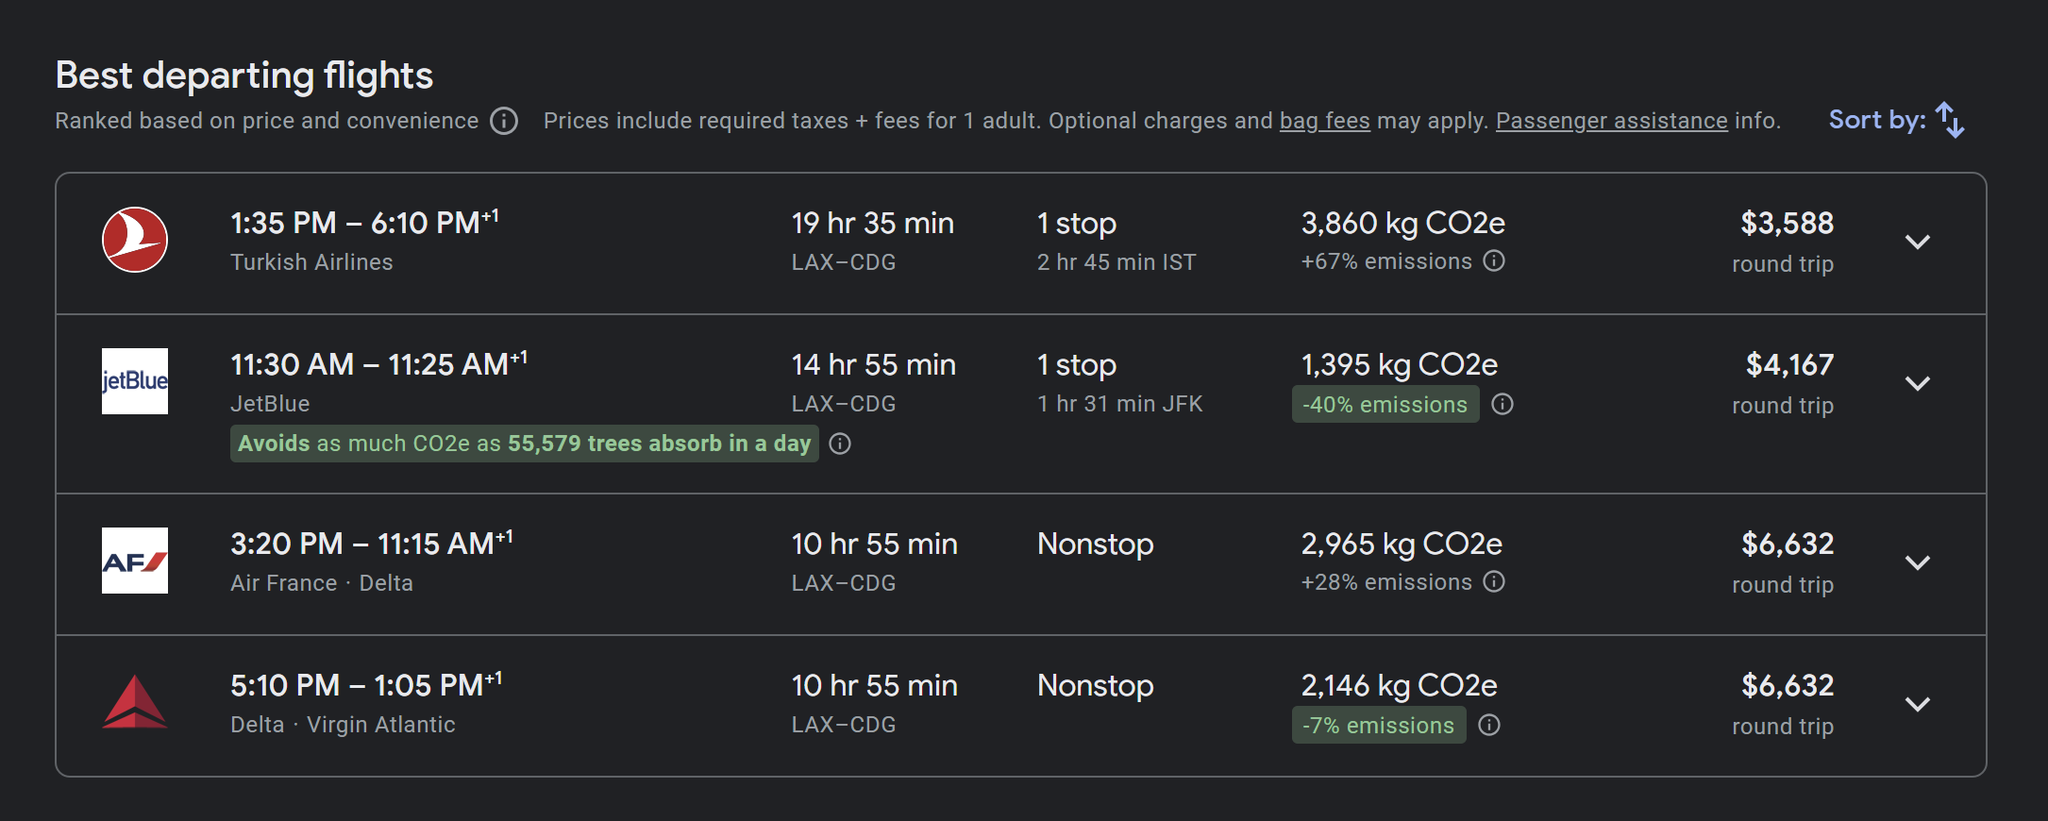The height and width of the screenshot is (821, 2048).
Task: Click the -7% emissions green badge
Action: coord(1379,725)
